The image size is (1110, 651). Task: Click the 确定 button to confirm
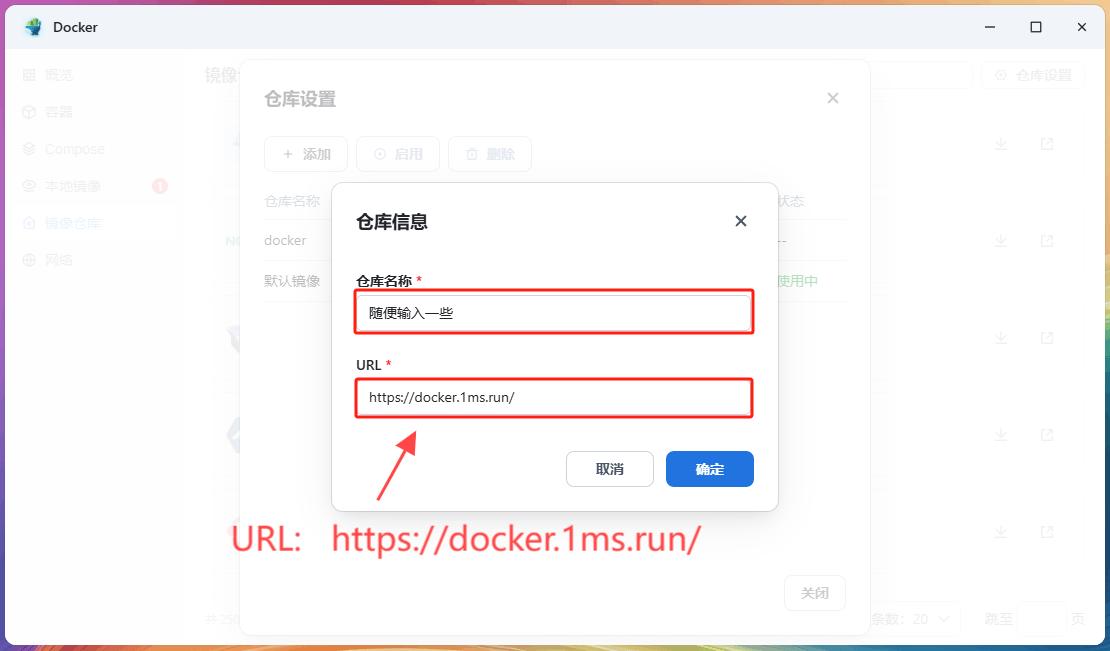click(709, 469)
